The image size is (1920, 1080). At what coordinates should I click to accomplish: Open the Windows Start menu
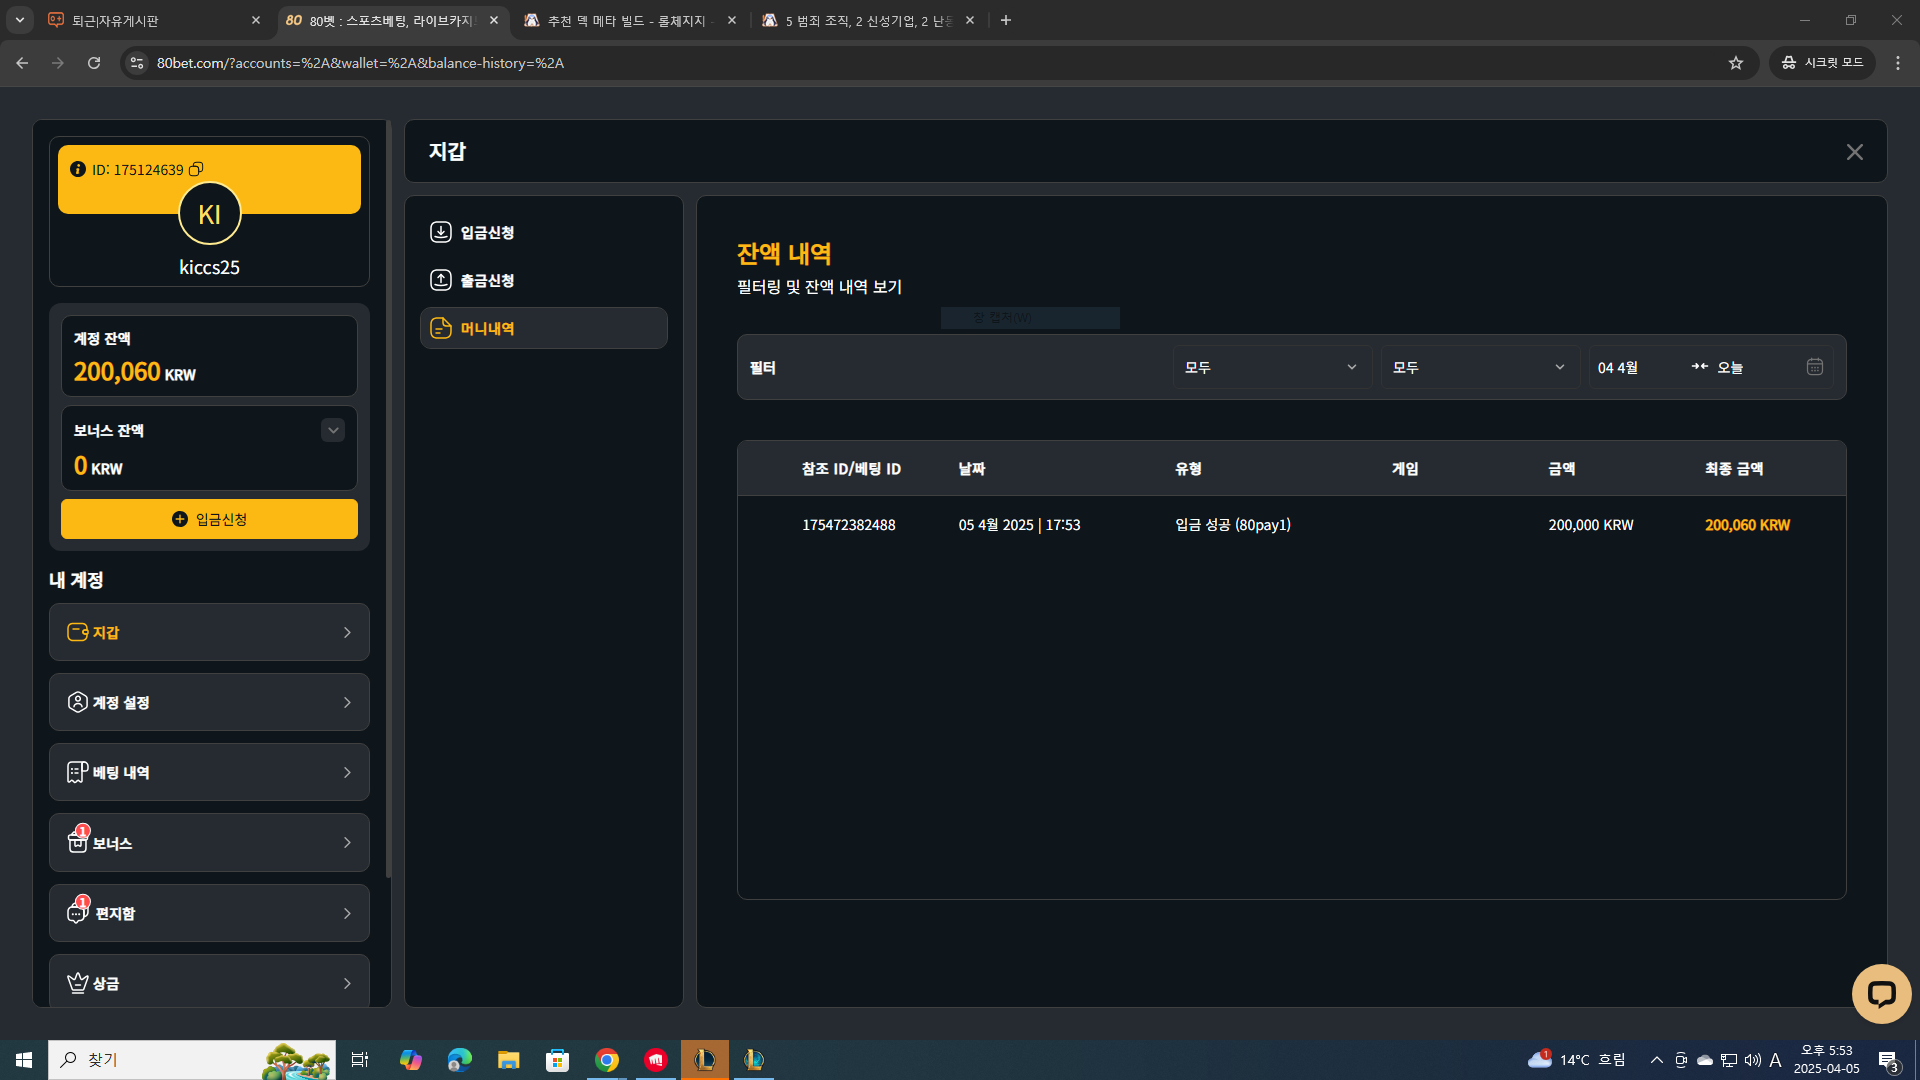pyautogui.click(x=24, y=1060)
